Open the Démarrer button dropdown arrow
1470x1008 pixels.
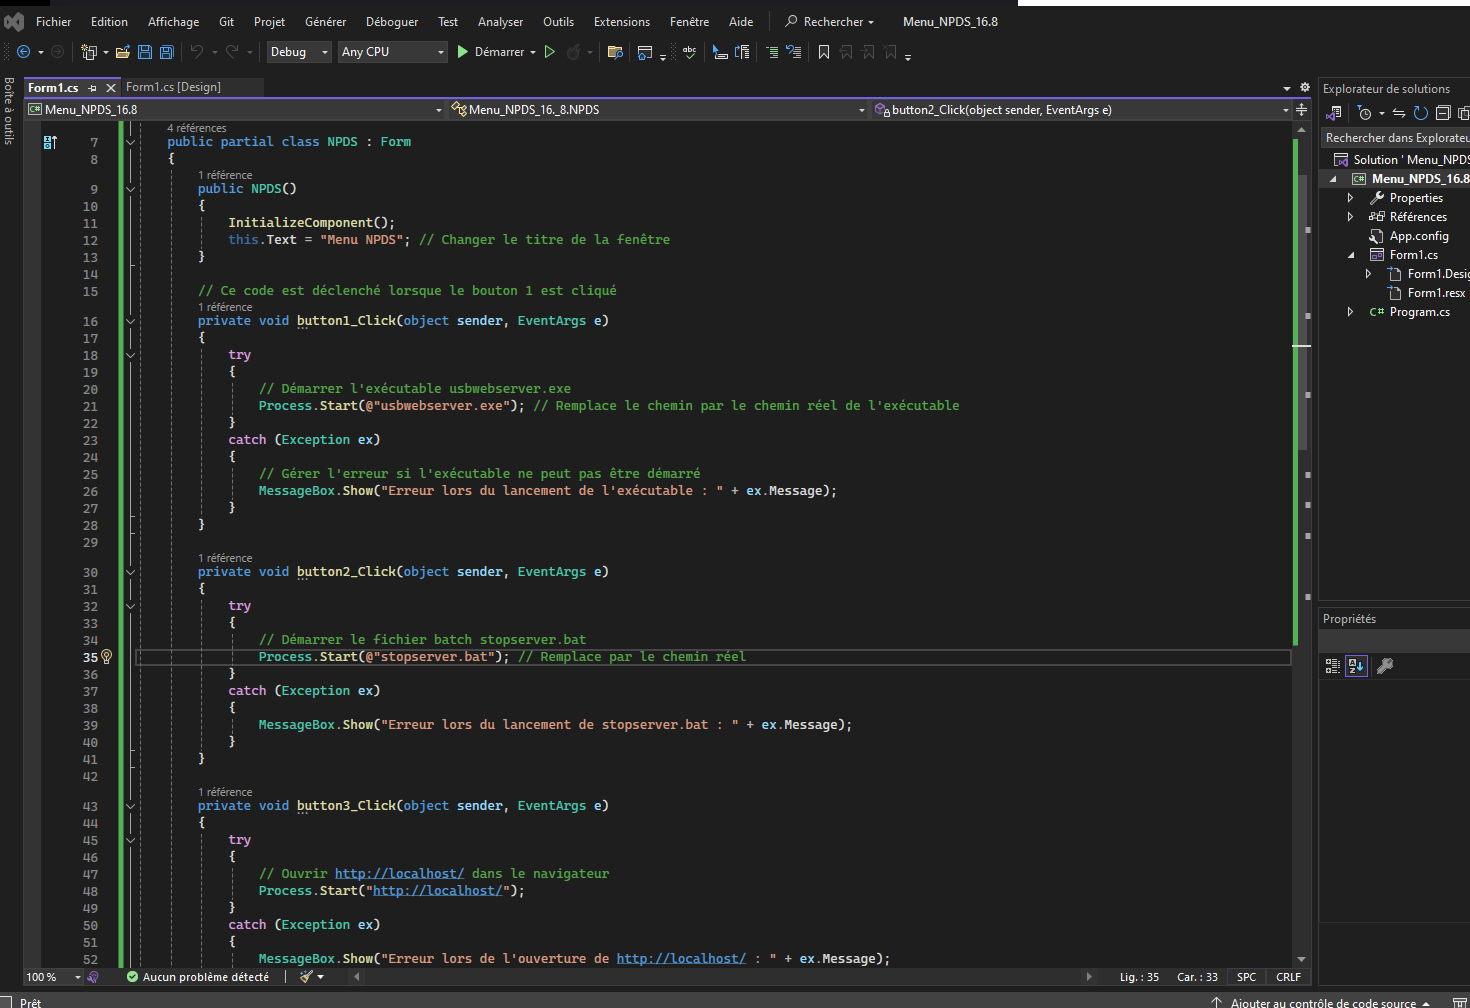(533, 52)
